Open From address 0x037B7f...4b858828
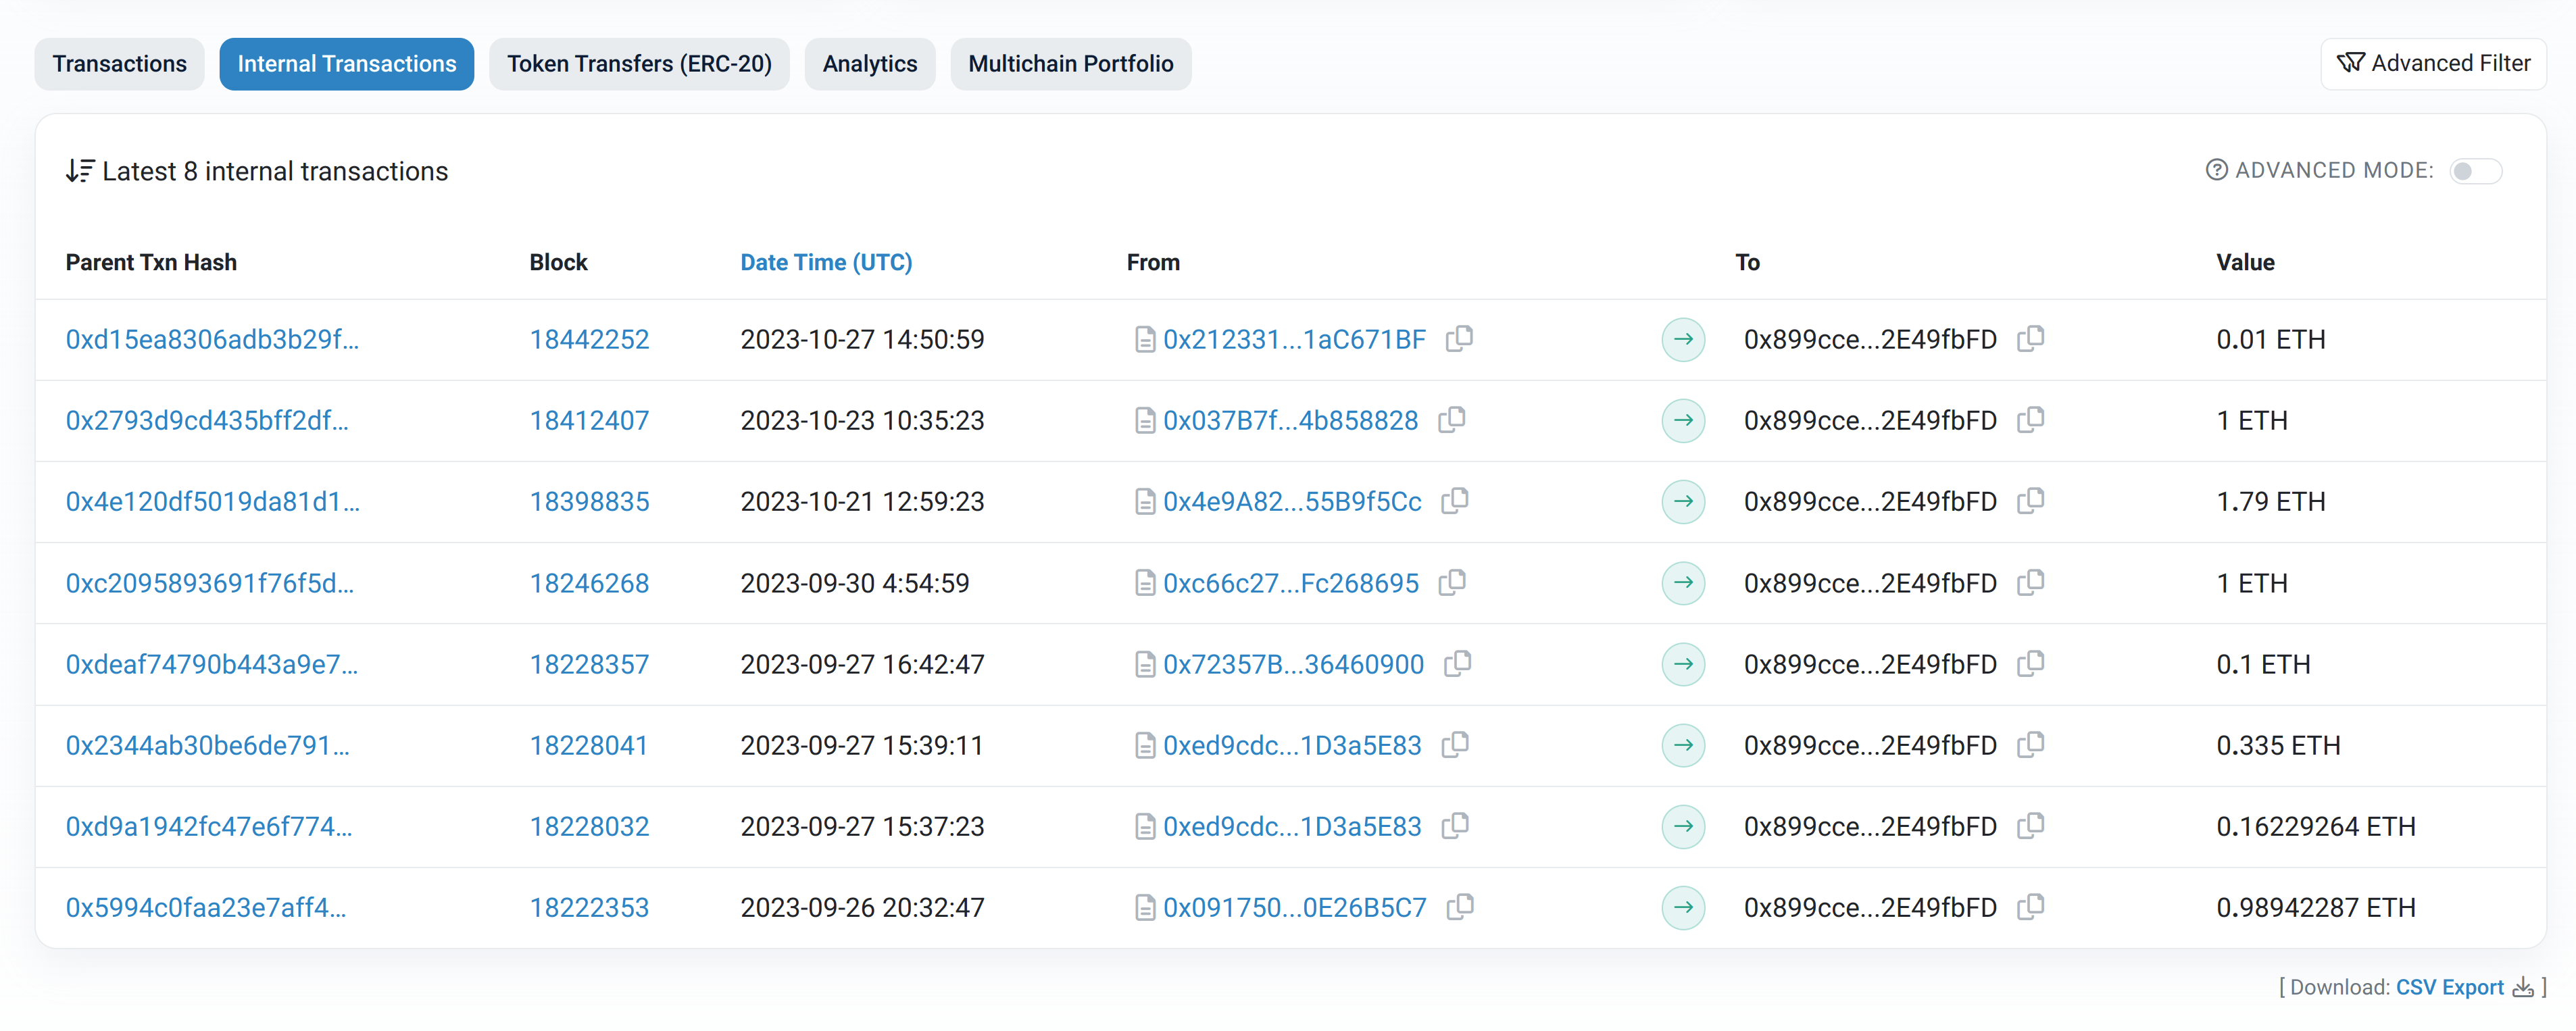 [1290, 420]
